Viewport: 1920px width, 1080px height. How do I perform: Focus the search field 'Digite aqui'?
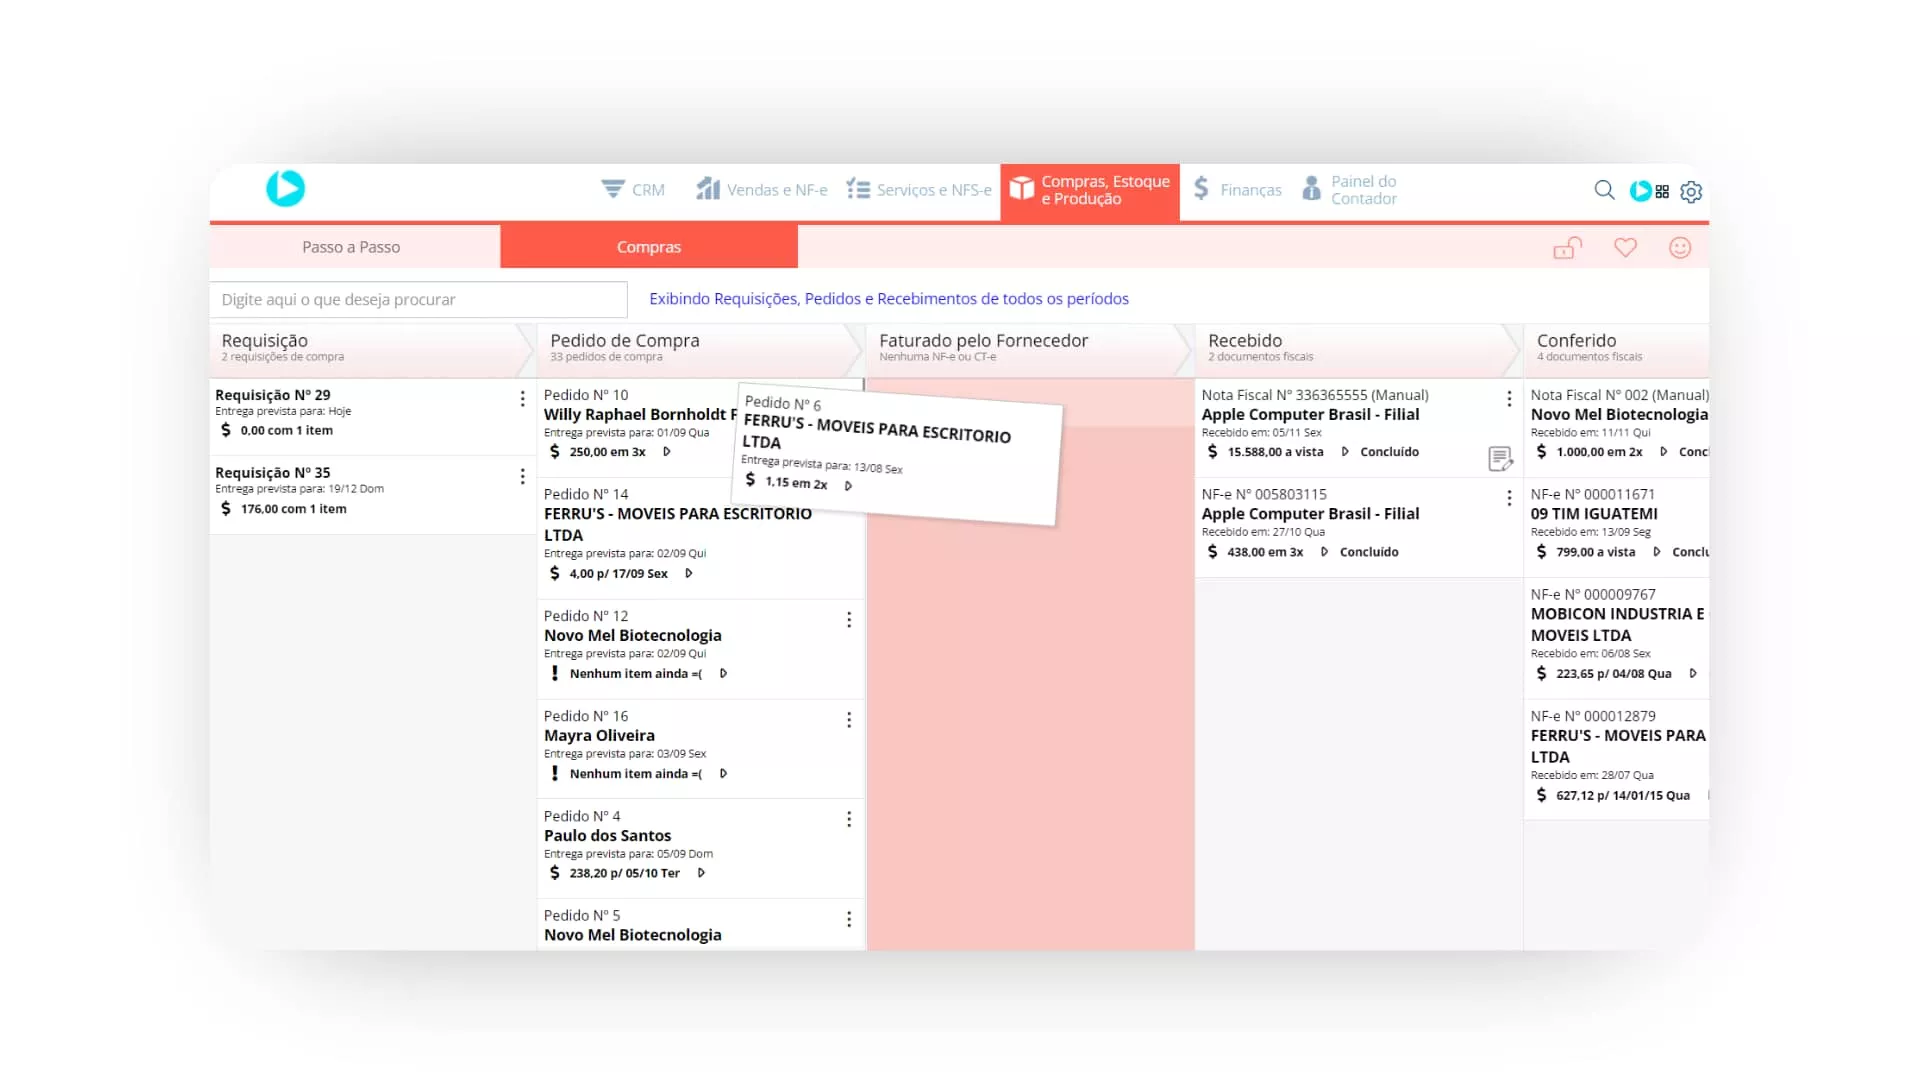(x=418, y=299)
